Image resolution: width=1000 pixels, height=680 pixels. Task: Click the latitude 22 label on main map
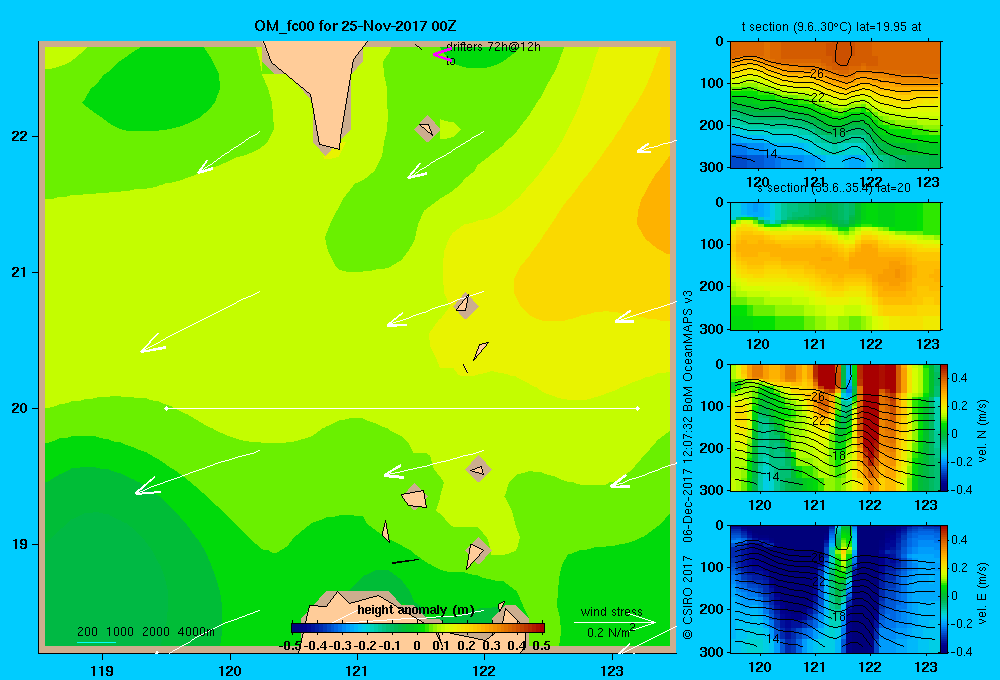point(19,136)
